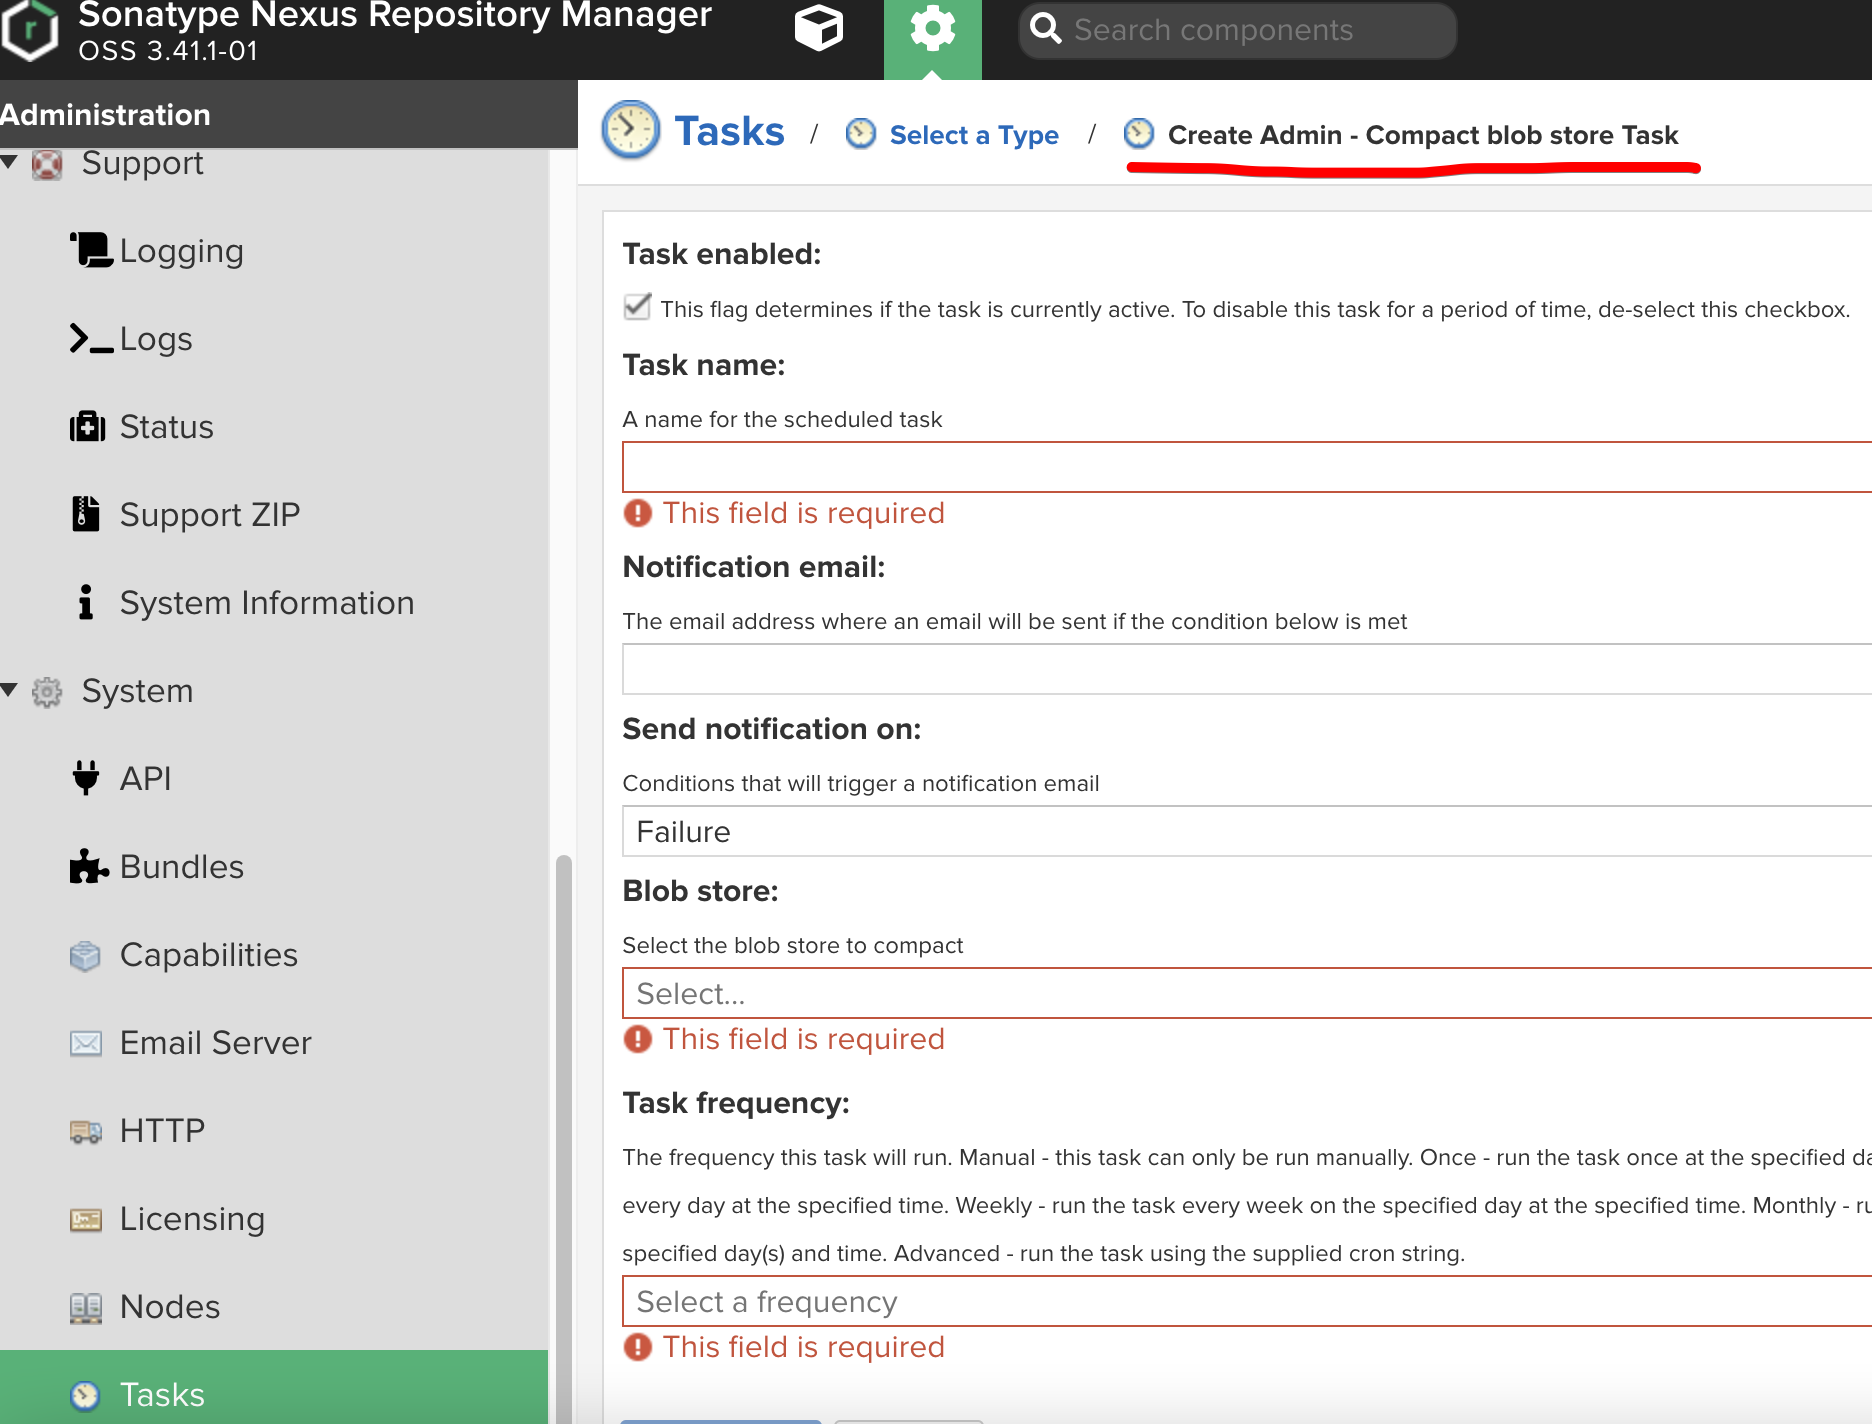This screenshot has height=1424, width=1872.
Task: Click the API plug icon
Action: tap(86, 777)
